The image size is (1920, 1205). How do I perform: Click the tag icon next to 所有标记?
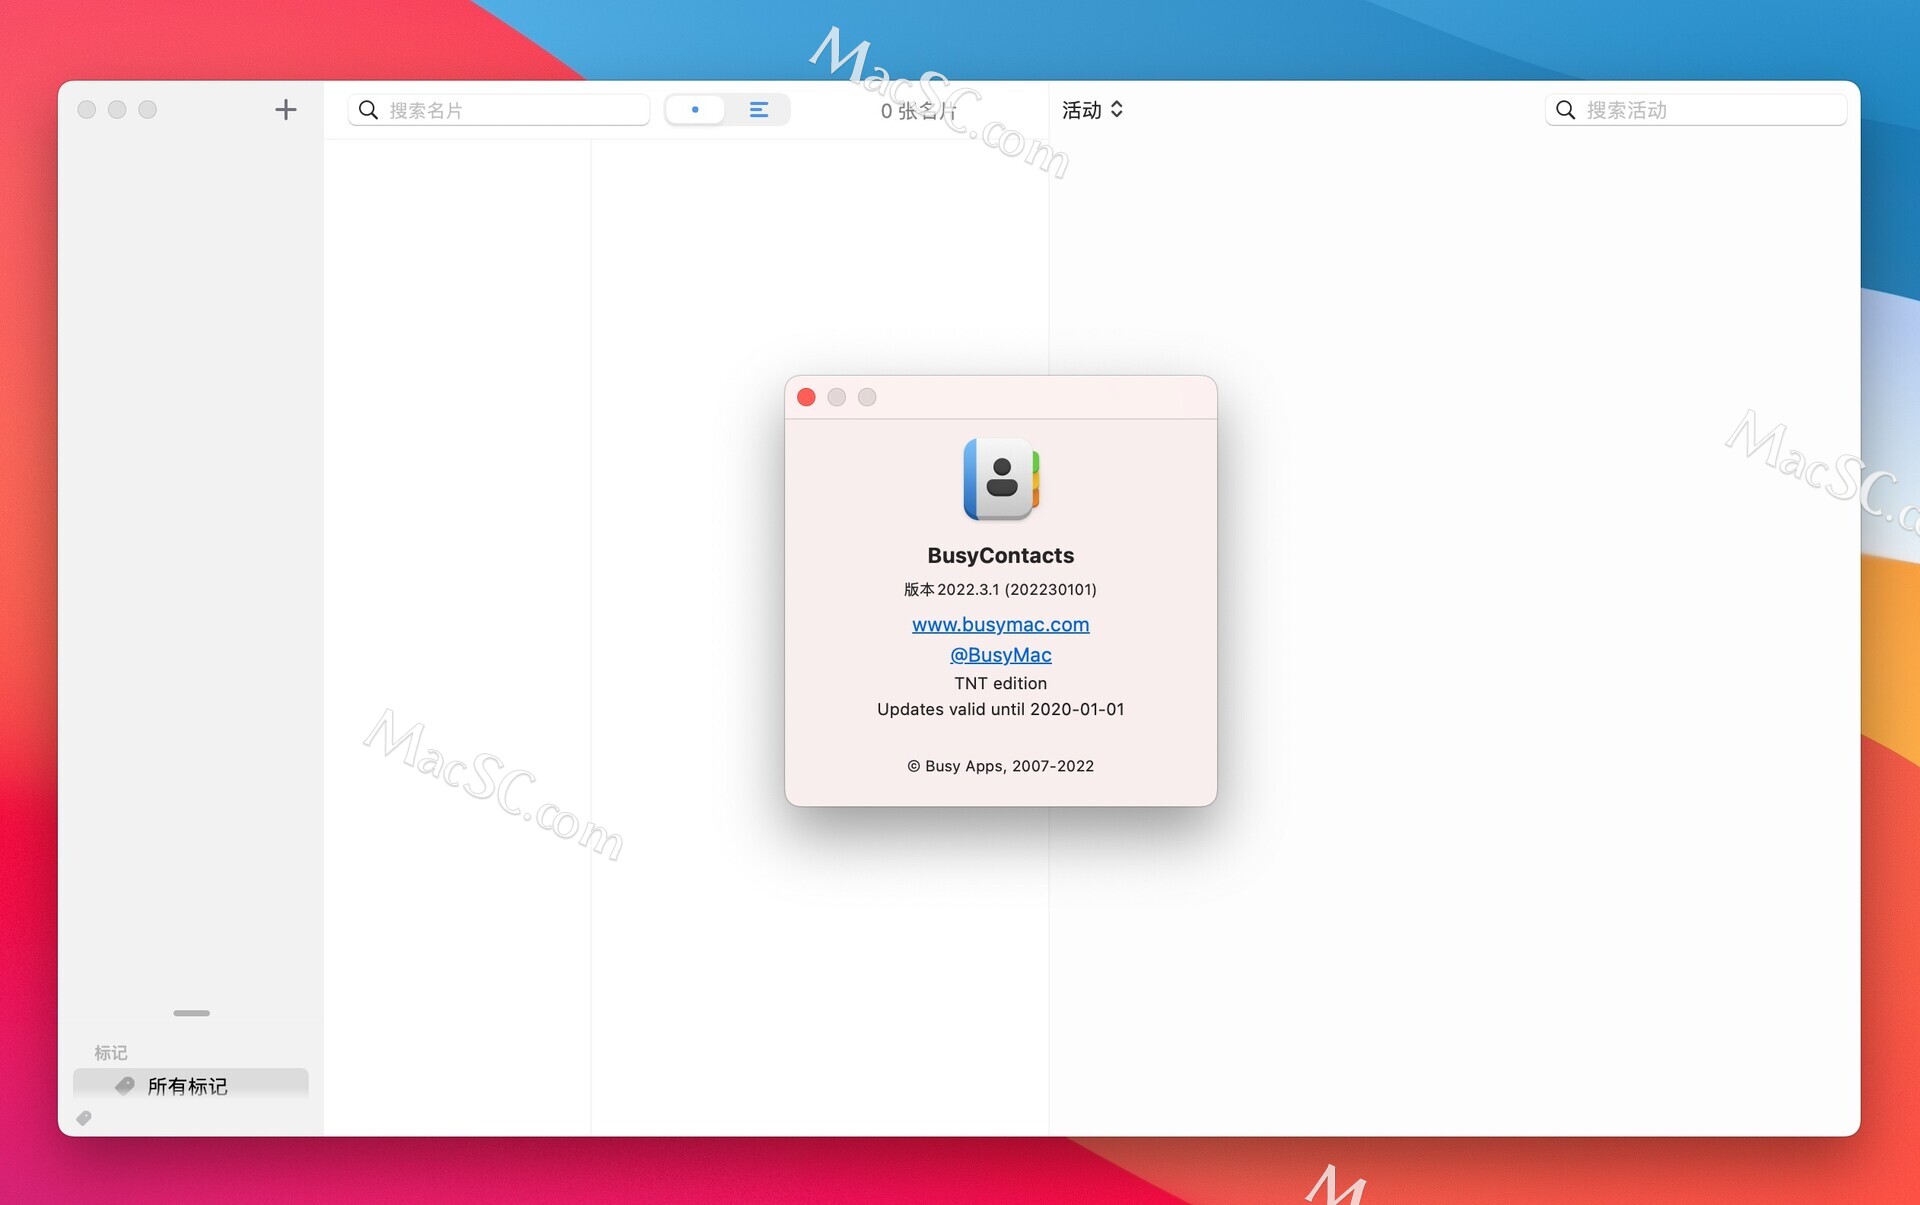click(x=125, y=1085)
